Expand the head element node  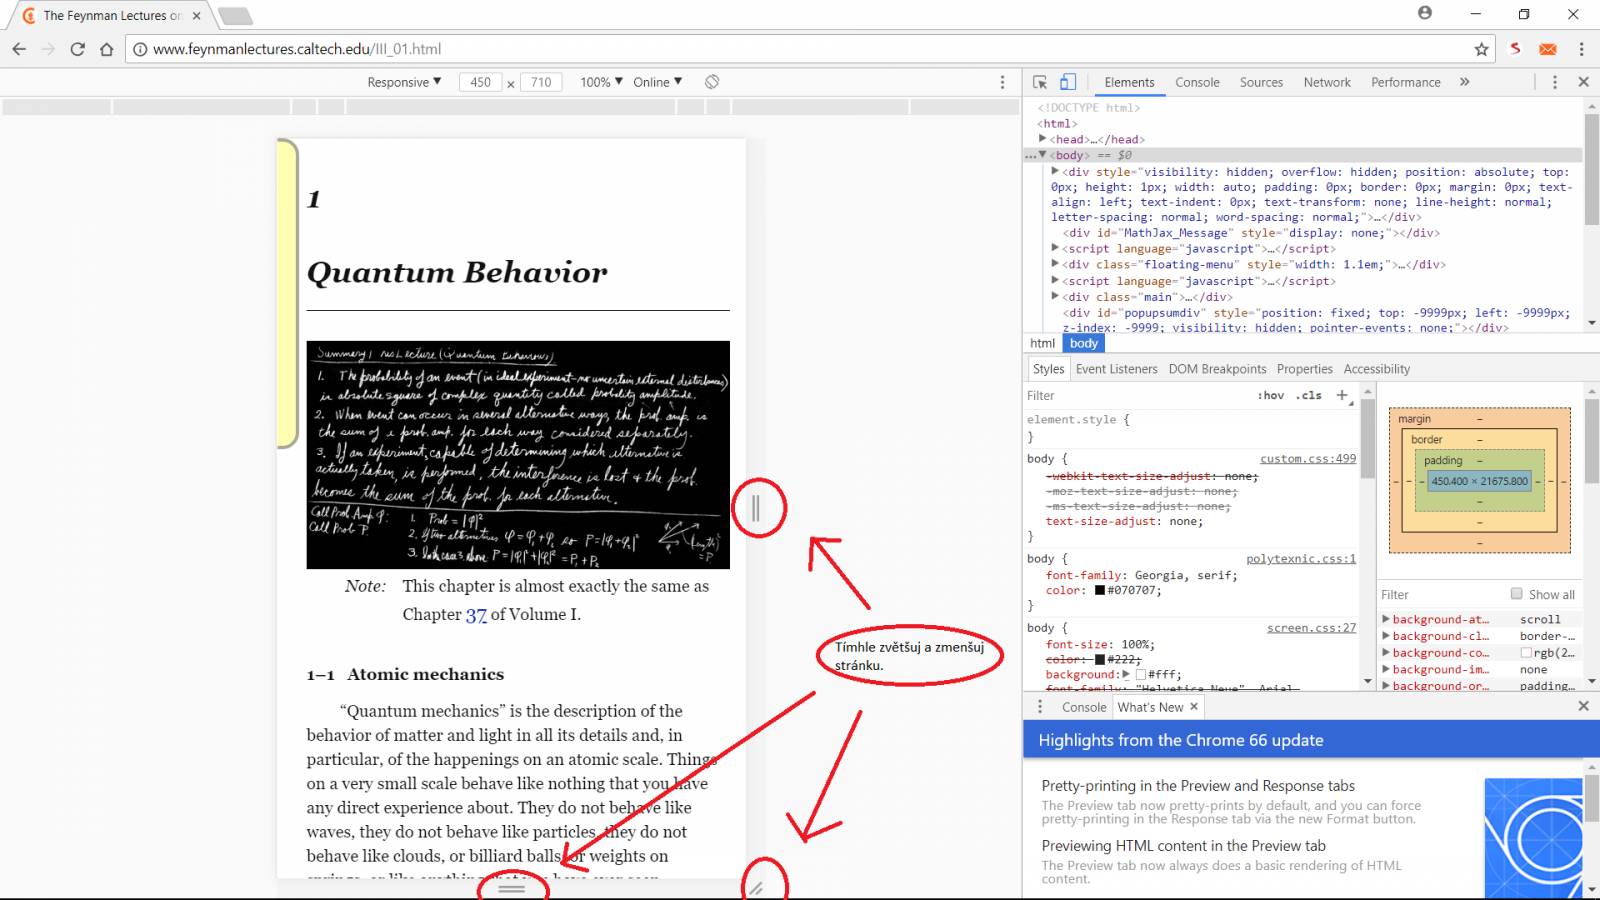[1042, 139]
